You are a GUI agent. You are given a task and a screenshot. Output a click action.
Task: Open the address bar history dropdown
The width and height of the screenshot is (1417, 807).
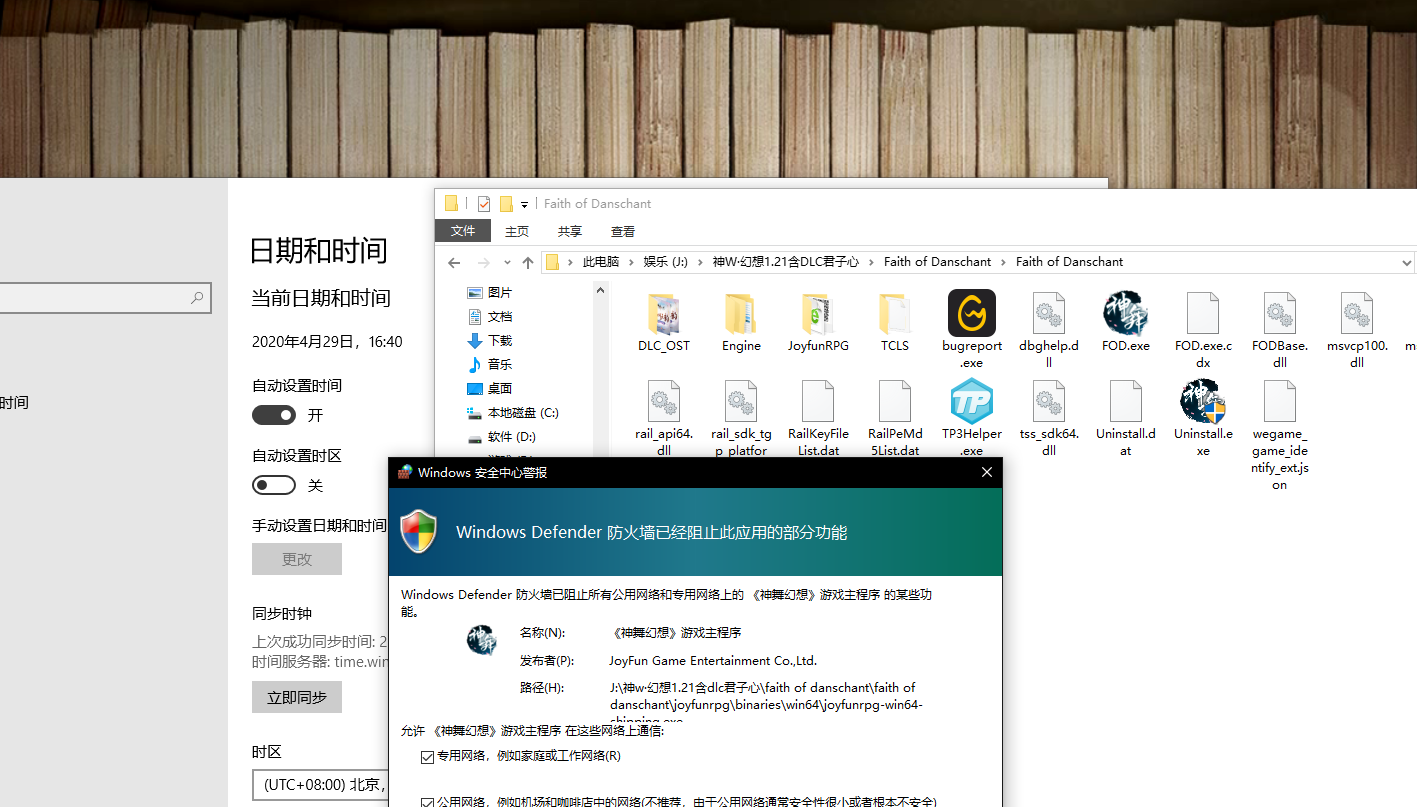(x=1406, y=263)
